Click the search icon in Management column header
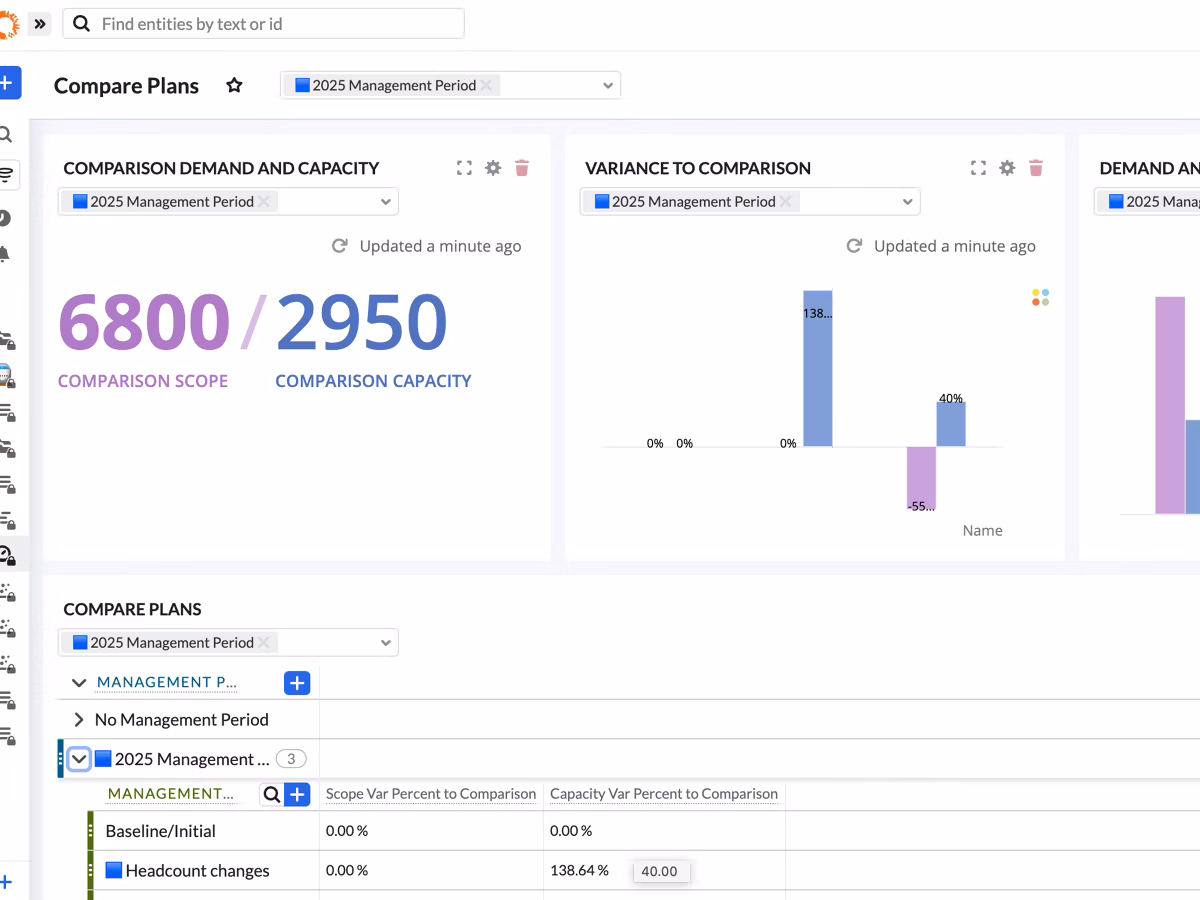1200x900 pixels. tap(271, 795)
